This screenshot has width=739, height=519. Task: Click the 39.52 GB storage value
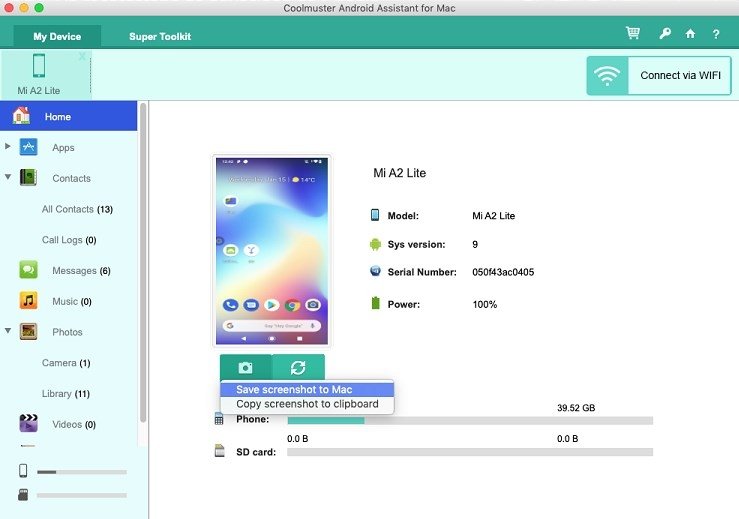[x=576, y=408]
